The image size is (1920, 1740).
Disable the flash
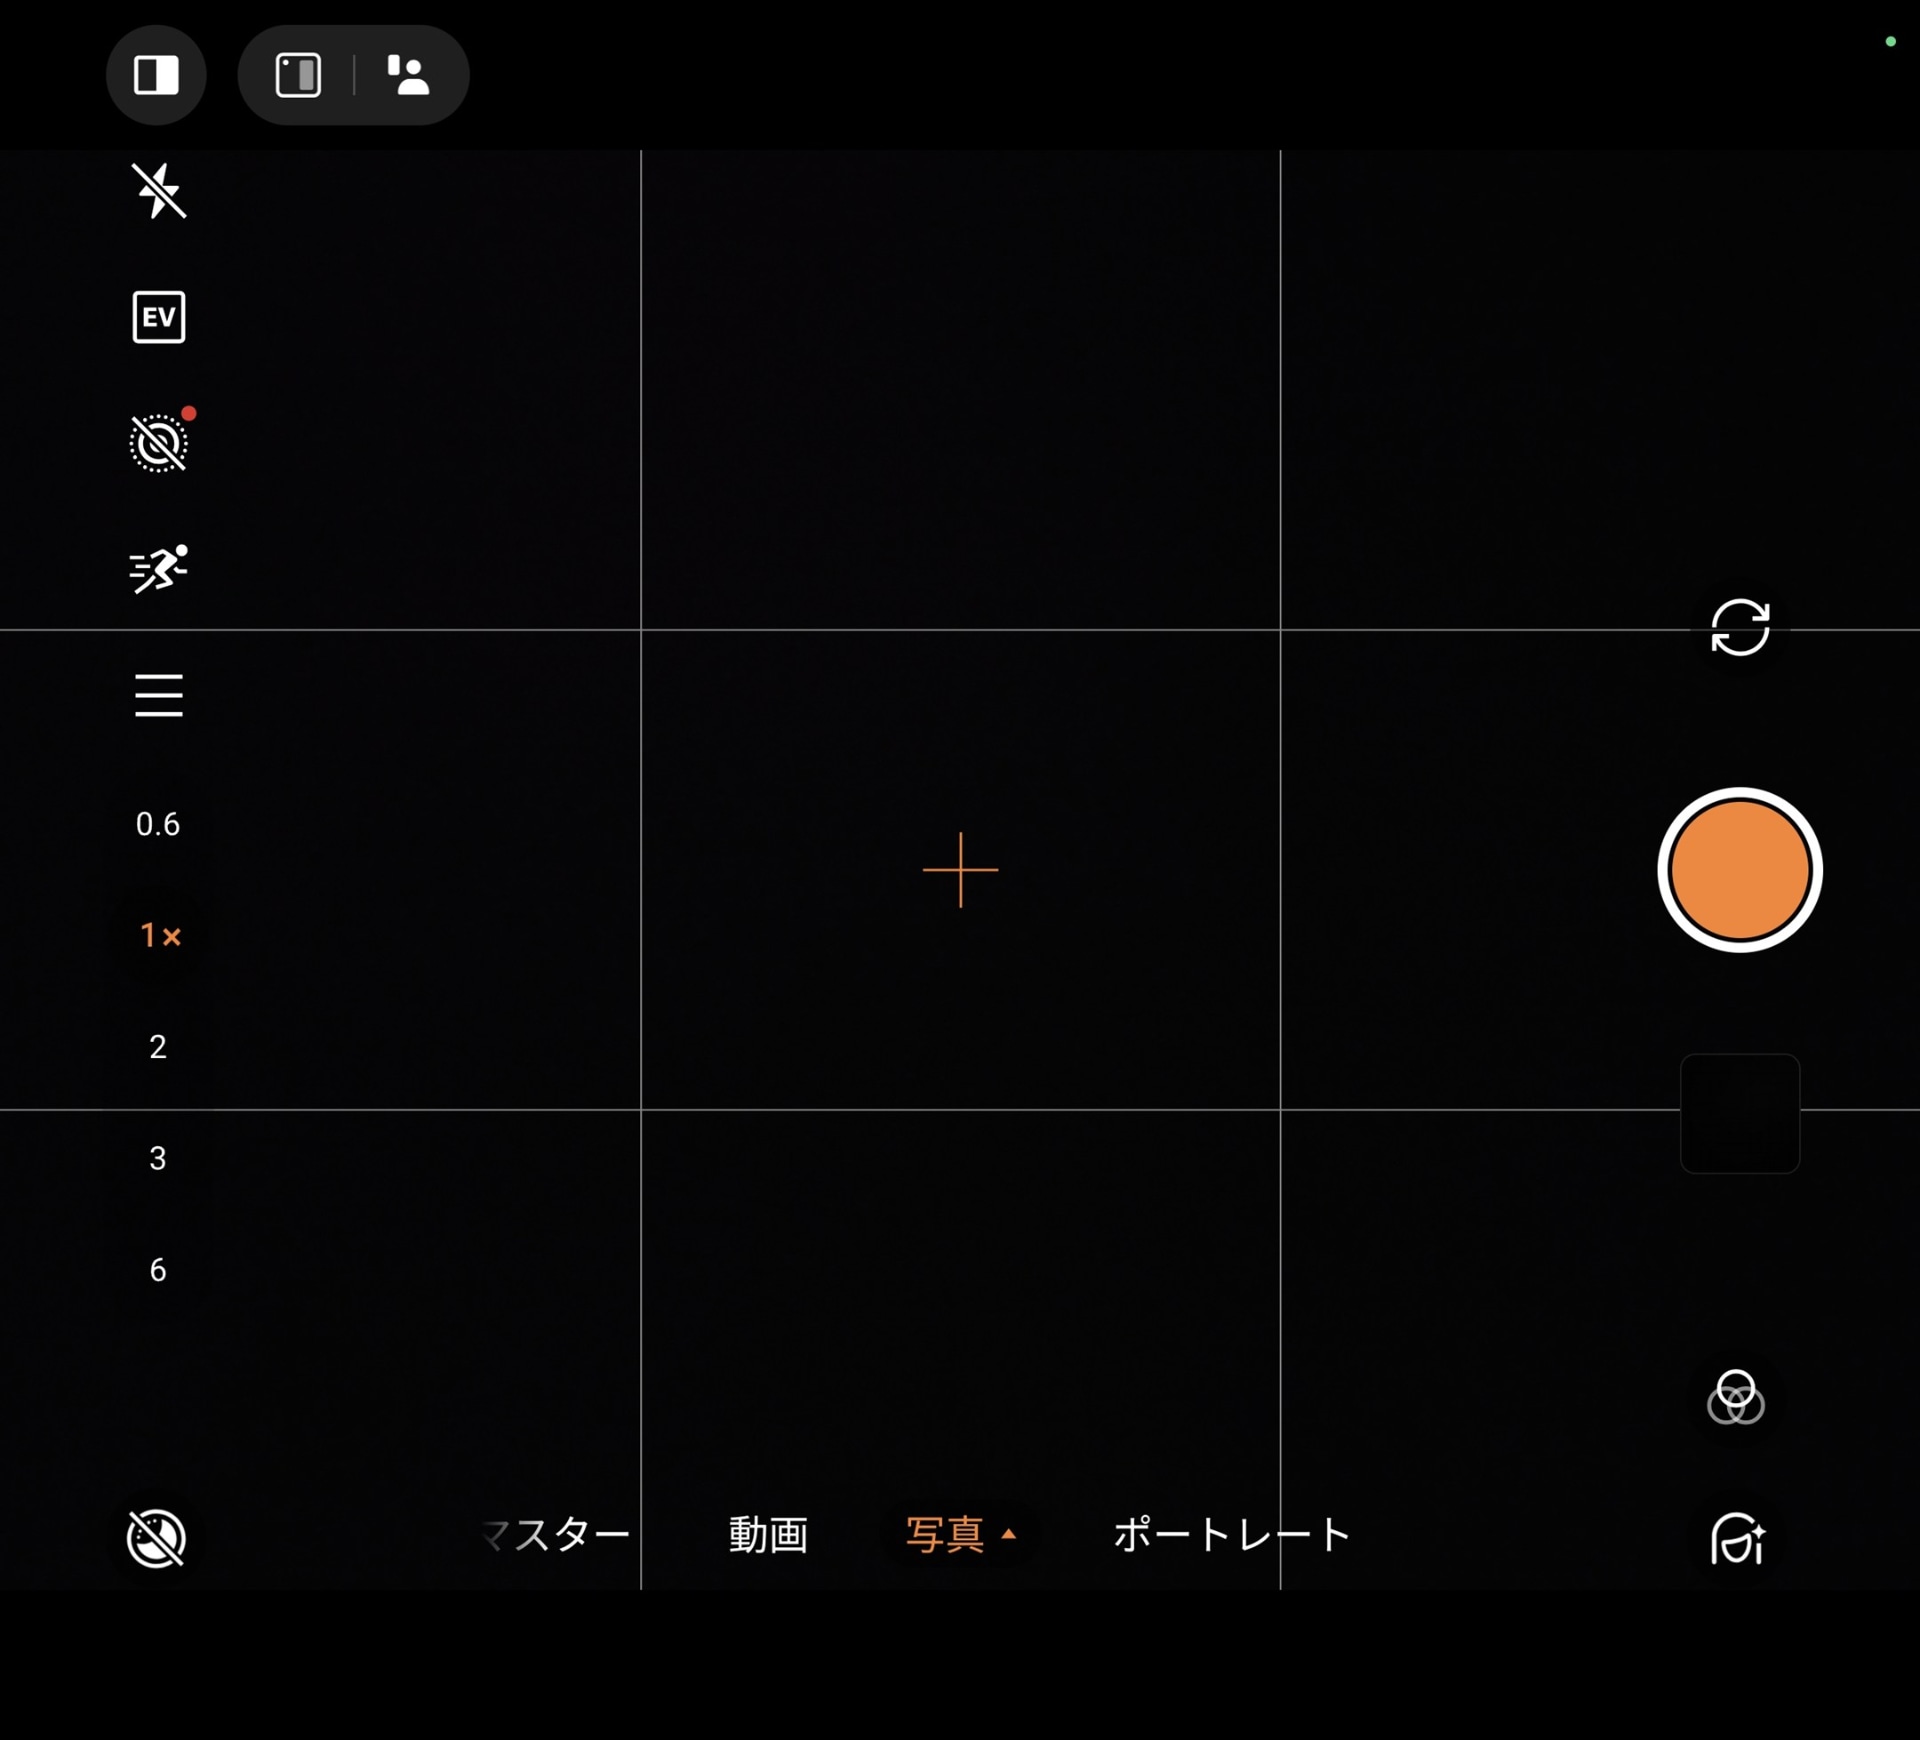click(x=158, y=192)
